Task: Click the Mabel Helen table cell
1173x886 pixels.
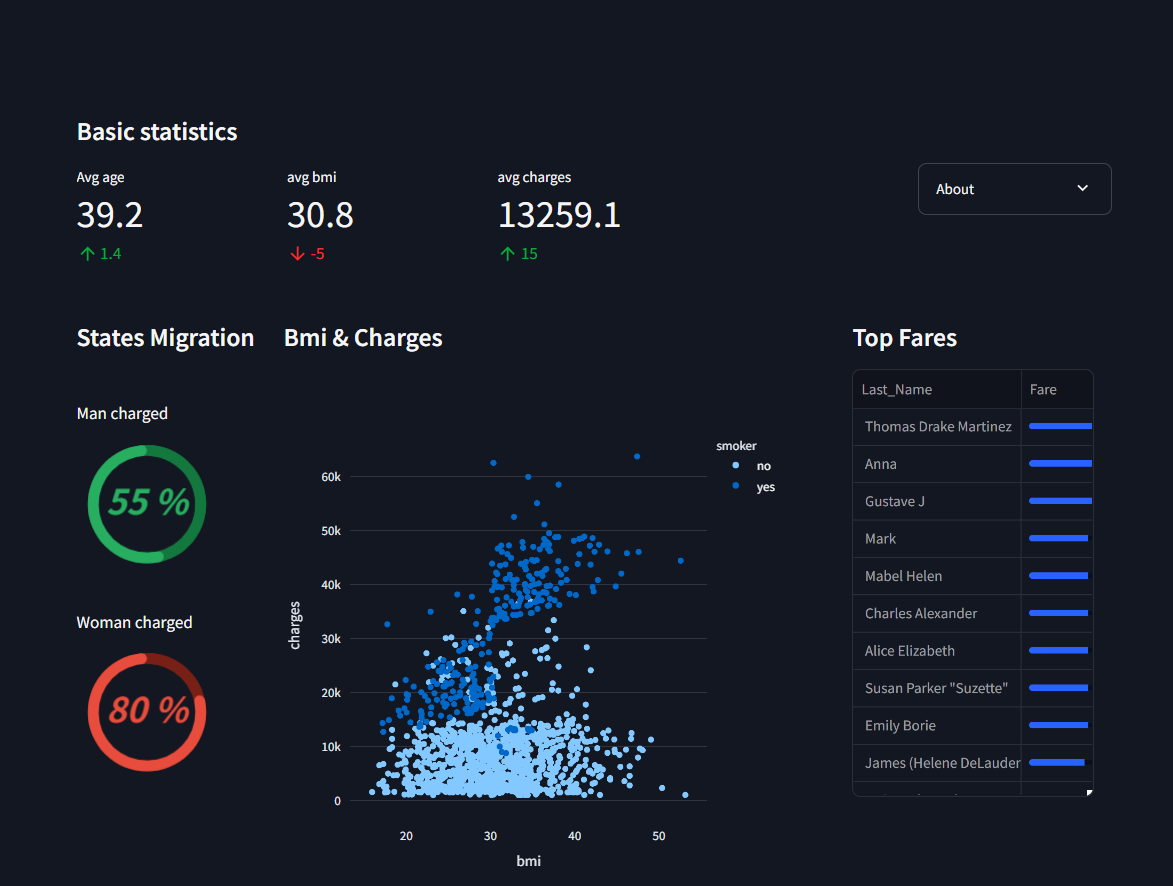Action: pyautogui.click(x=937, y=576)
